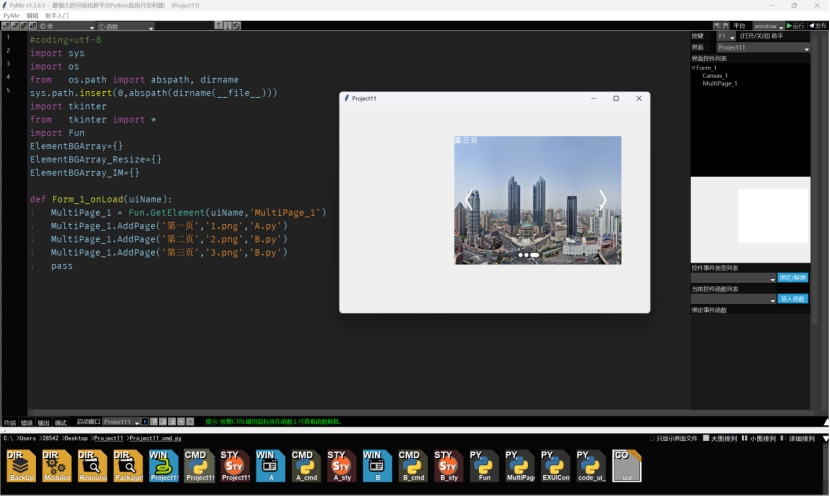Screen dimensions: 830x496
Task: Open the Fun Python file icon
Action: [x=484, y=466]
